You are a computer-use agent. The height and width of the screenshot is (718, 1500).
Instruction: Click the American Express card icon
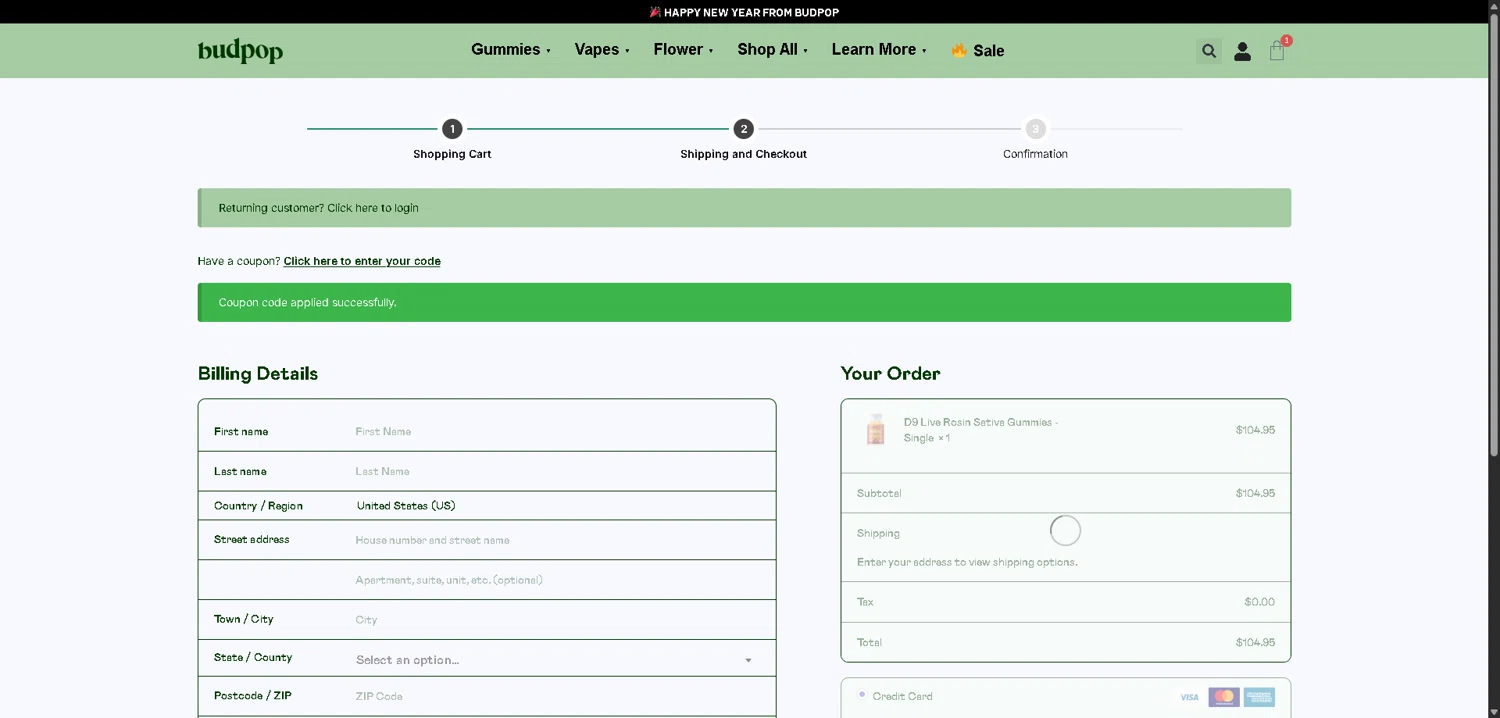(1259, 697)
